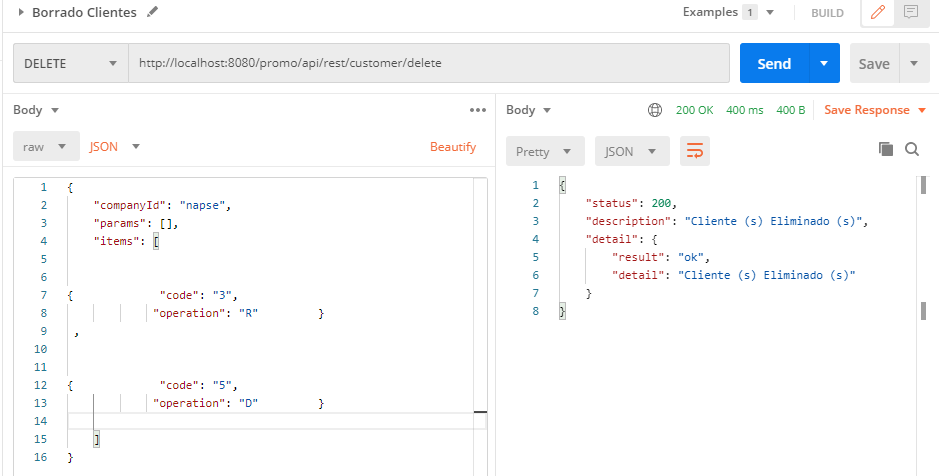This screenshot has height=476, width=939.
Task: Click the pencil icon beside Borrado Clientes
Action: click(x=152, y=12)
